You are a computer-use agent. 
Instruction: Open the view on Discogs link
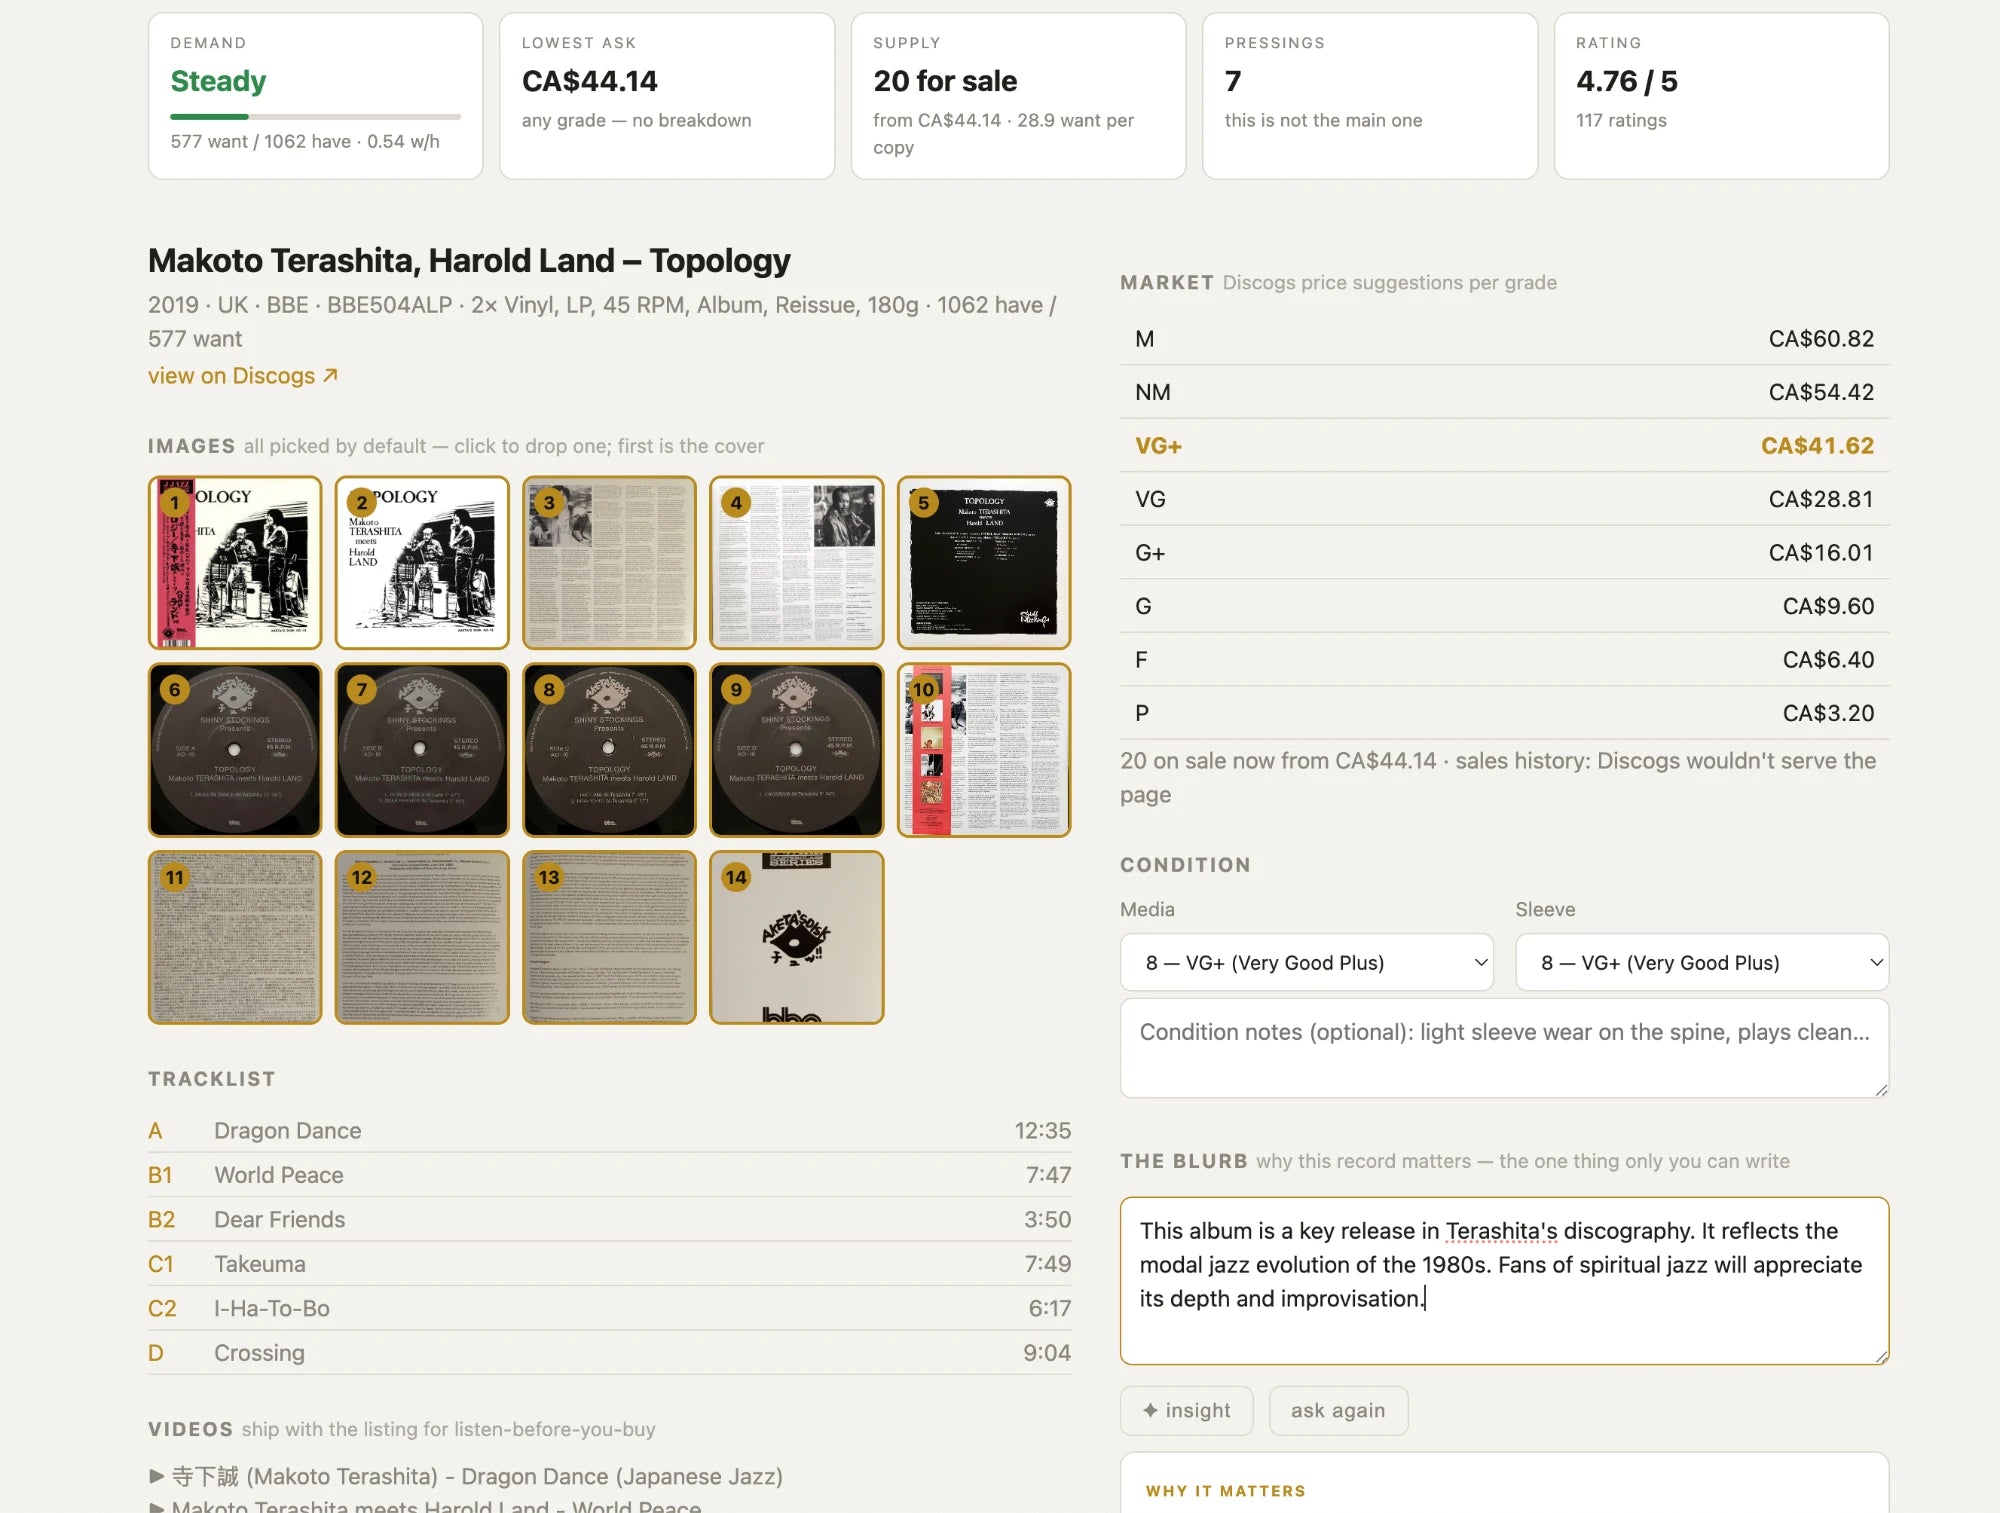click(x=243, y=376)
